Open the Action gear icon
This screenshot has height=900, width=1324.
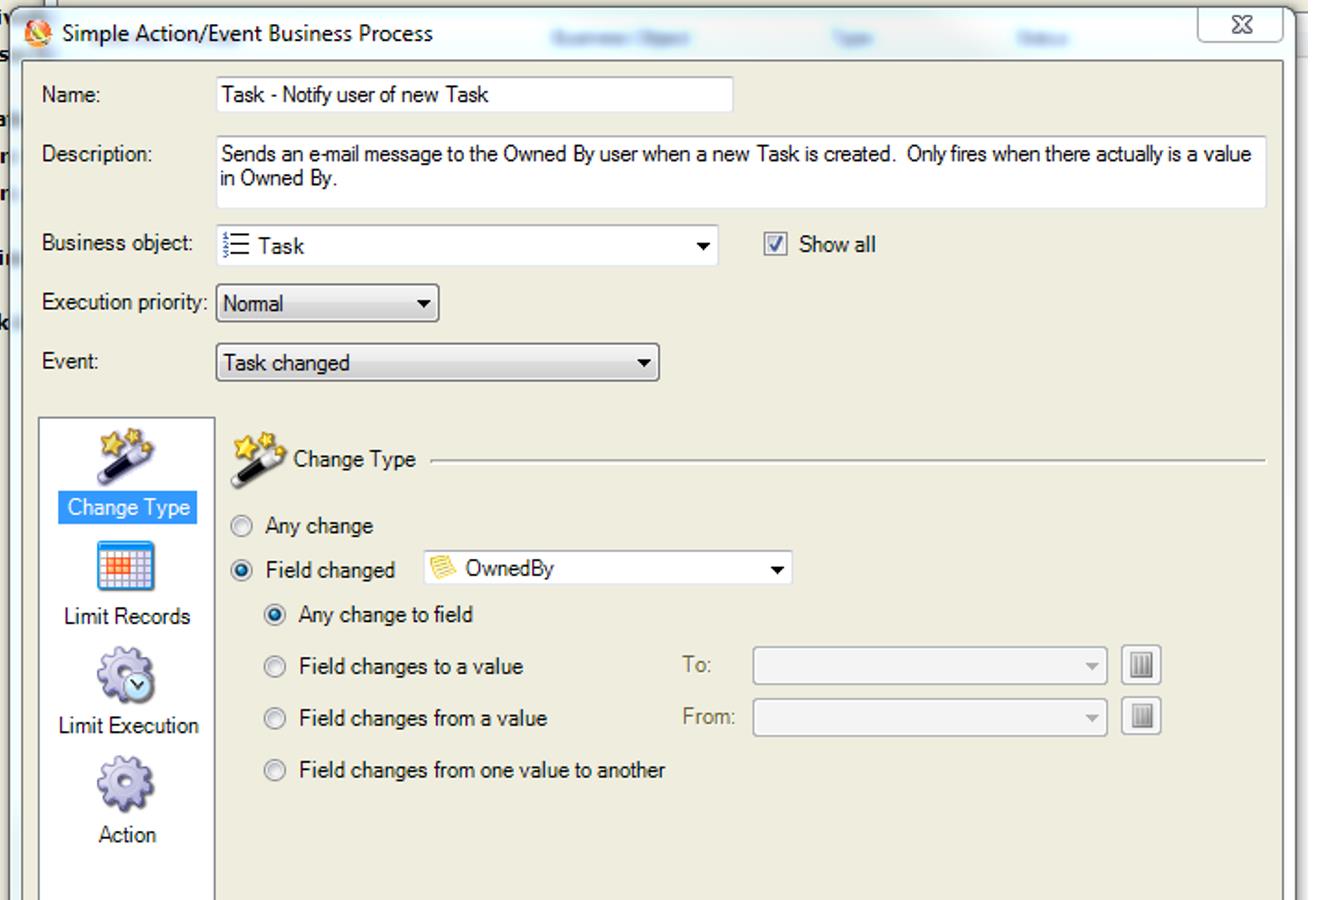[x=126, y=784]
